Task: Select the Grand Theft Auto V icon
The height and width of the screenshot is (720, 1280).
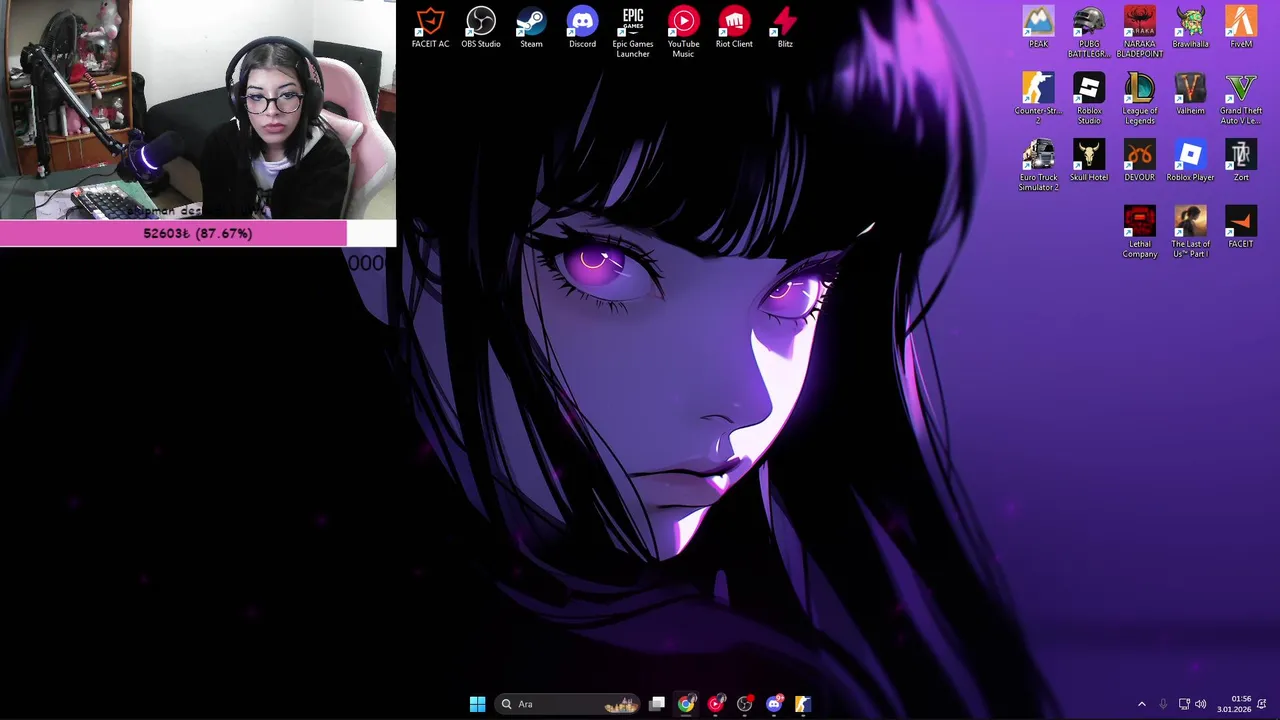Action: pyautogui.click(x=1241, y=98)
